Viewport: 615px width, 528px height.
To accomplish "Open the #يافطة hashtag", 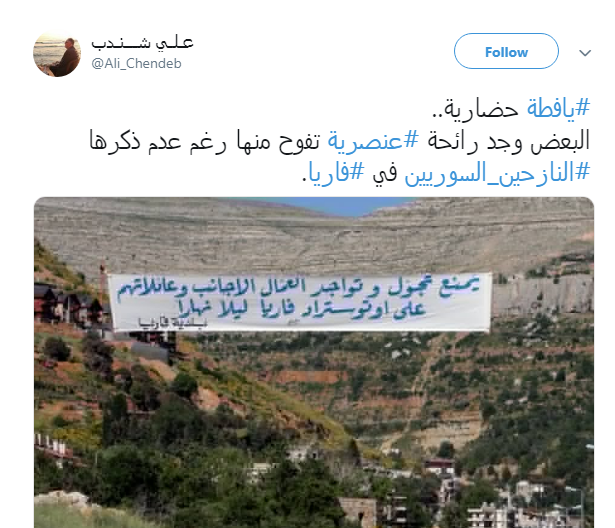I will (558, 108).
